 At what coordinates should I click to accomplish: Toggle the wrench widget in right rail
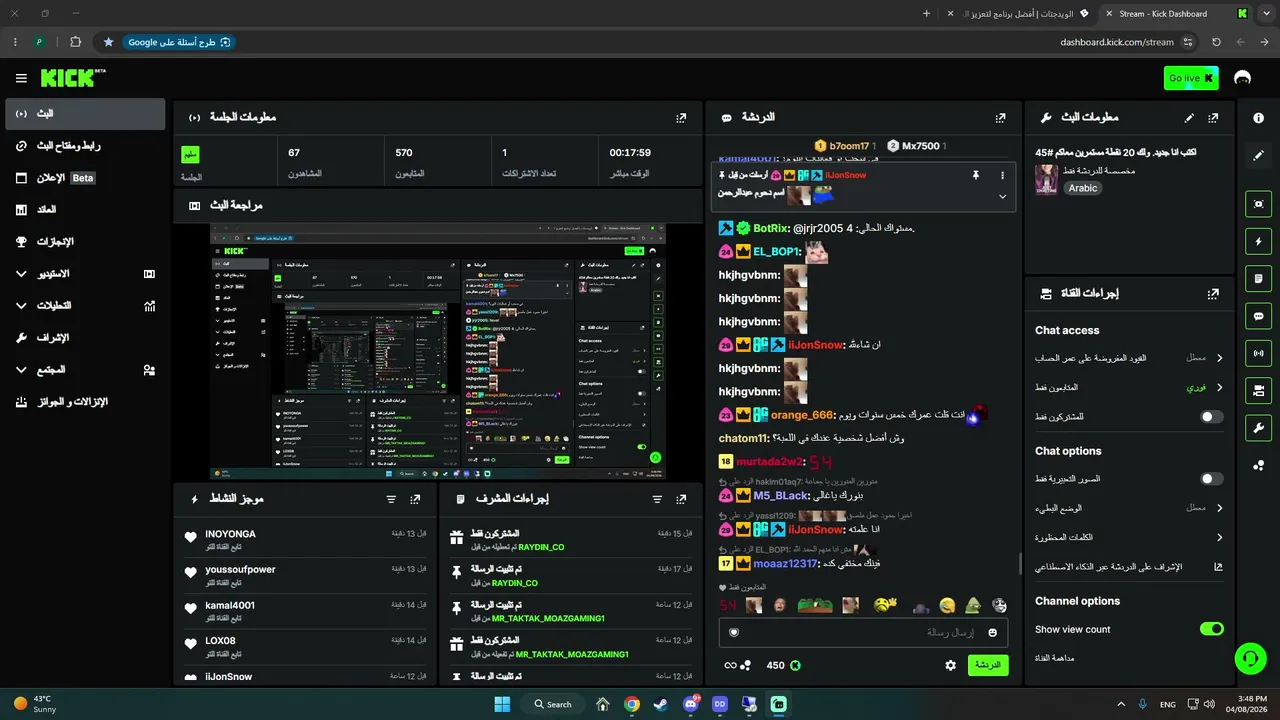pos(1258,428)
